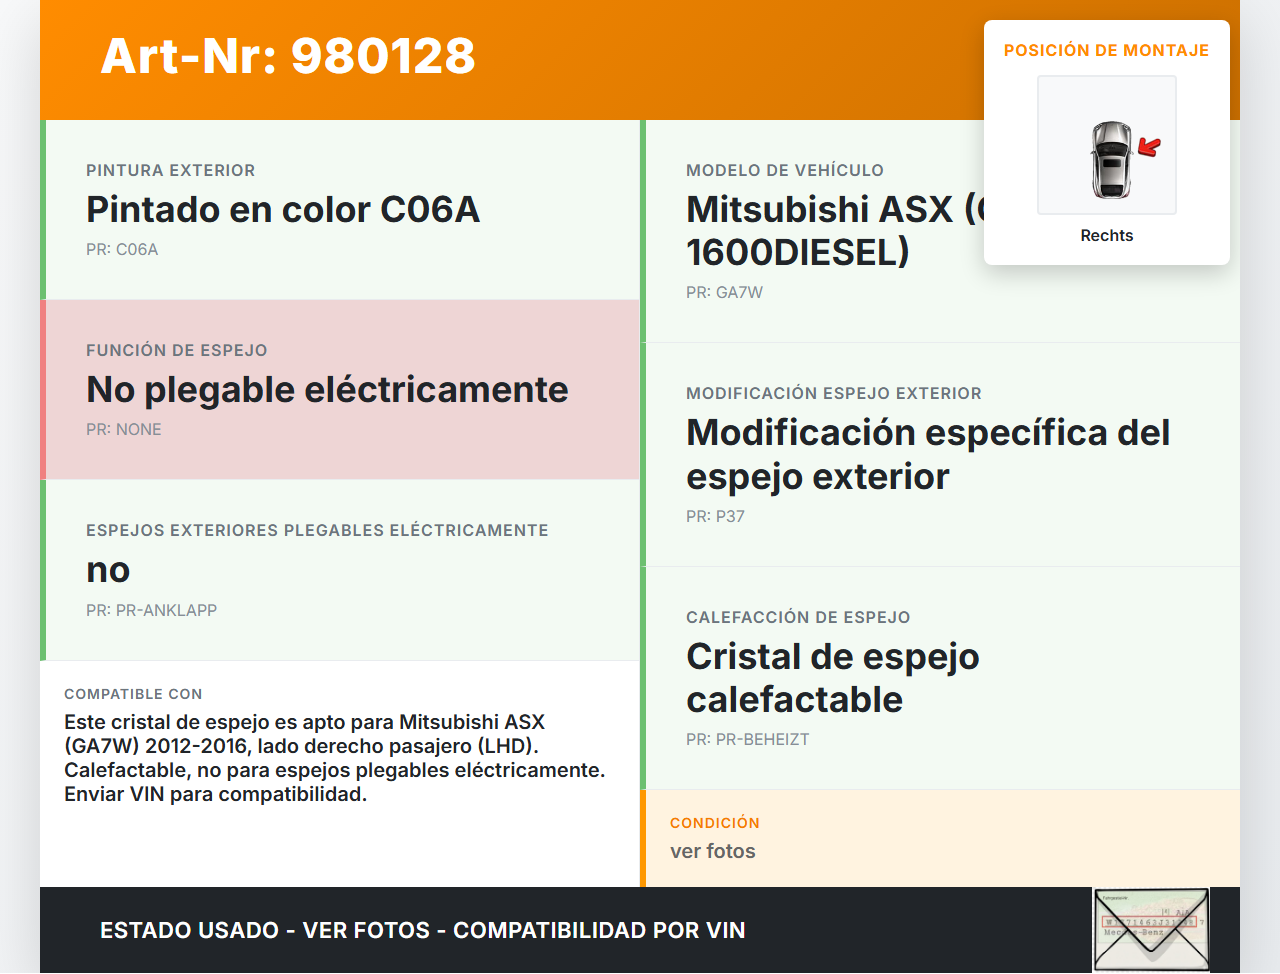The width and height of the screenshot is (1280, 974).
Task: Select 'Cristal de espejo calefactable' text
Action: tap(832, 678)
